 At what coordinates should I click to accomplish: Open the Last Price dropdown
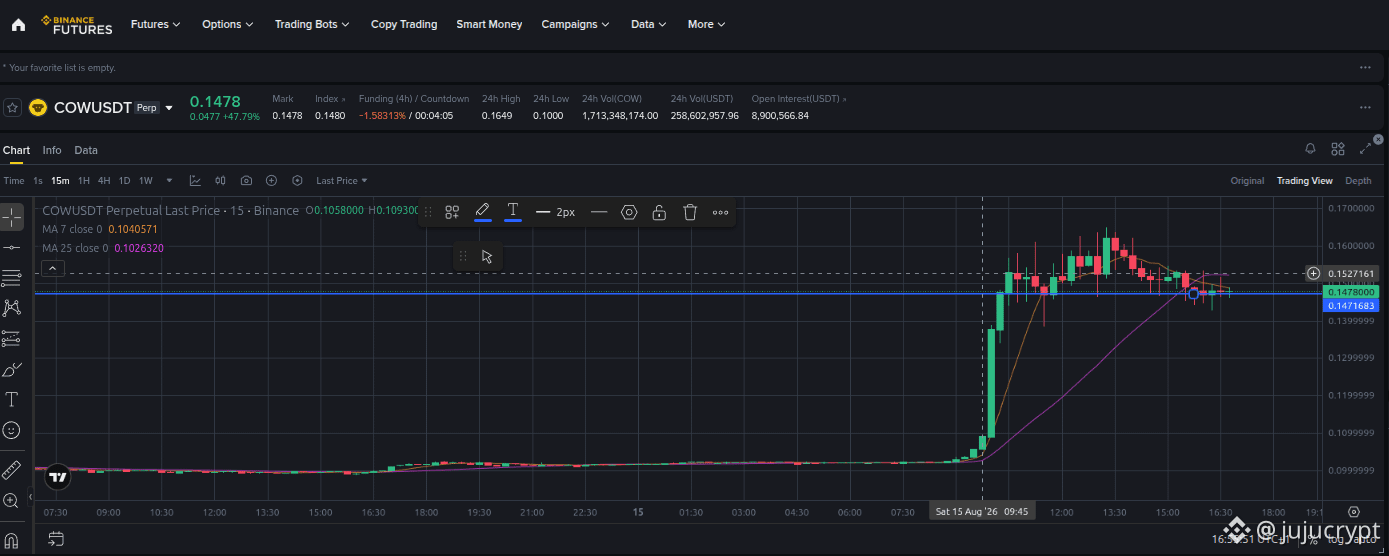pyautogui.click(x=342, y=181)
